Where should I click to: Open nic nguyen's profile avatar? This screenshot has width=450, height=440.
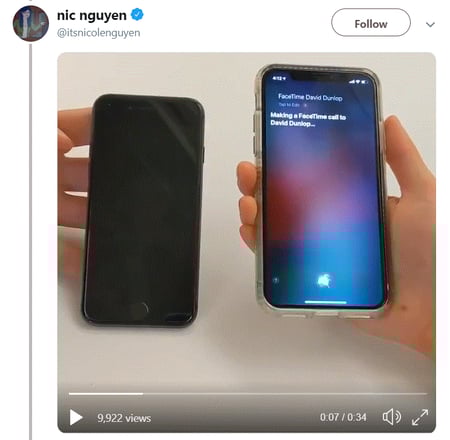tap(31, 24)
